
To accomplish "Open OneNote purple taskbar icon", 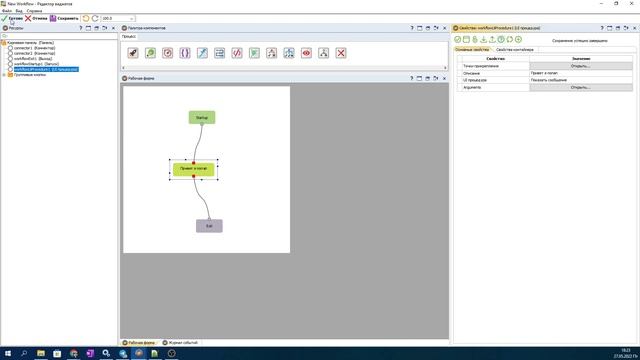I will pyautogui.click(x=90, y=353).
